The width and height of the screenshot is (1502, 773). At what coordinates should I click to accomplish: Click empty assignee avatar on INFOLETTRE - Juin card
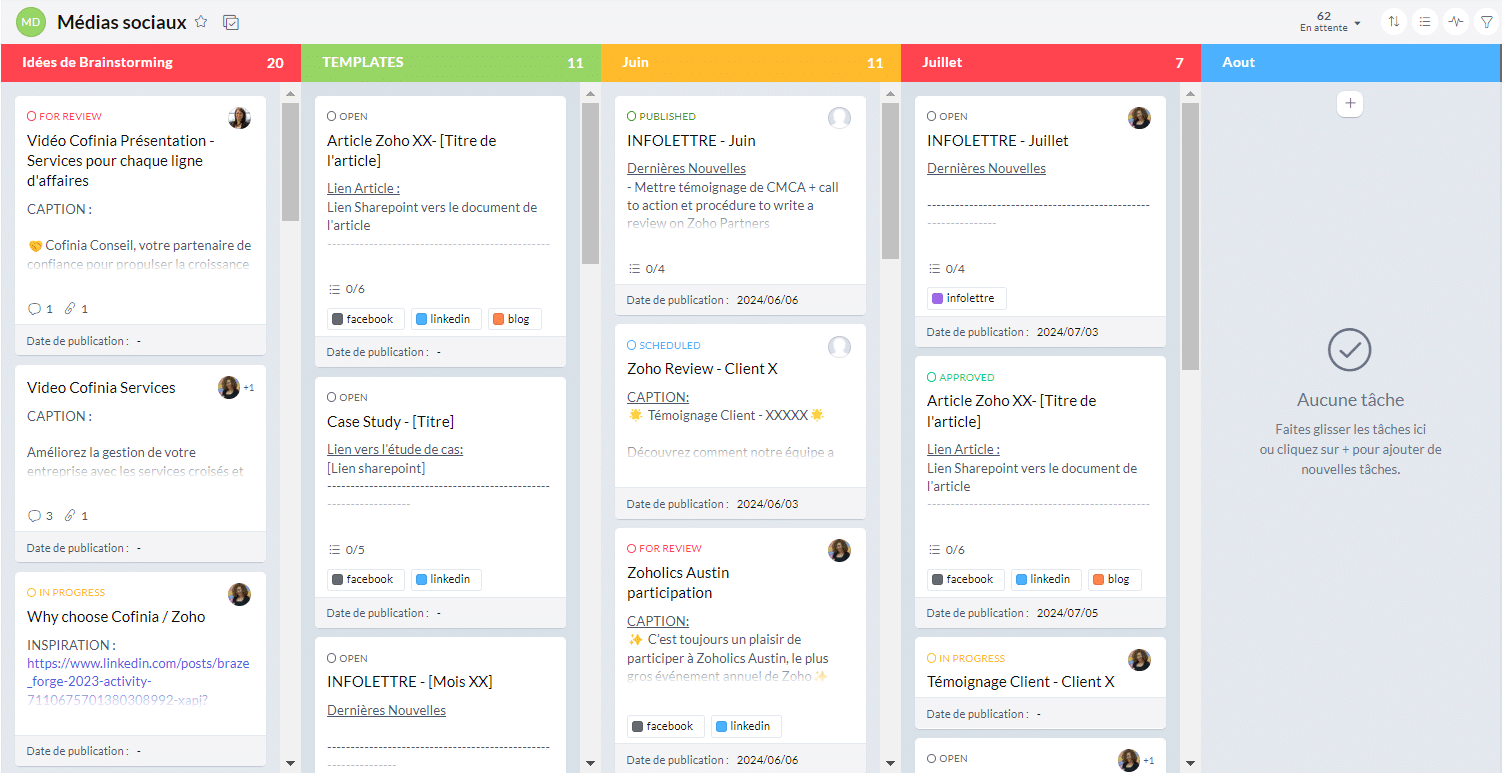(x=839, y=118)
